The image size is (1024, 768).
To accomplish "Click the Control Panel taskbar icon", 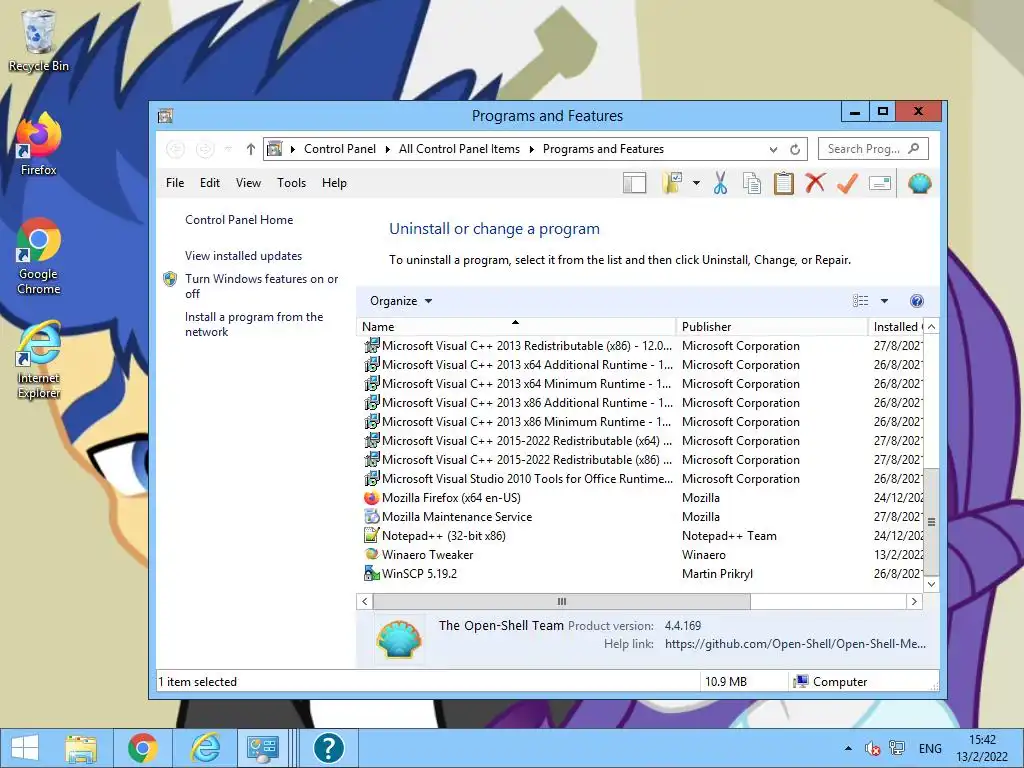I will [x=263, y=748].
